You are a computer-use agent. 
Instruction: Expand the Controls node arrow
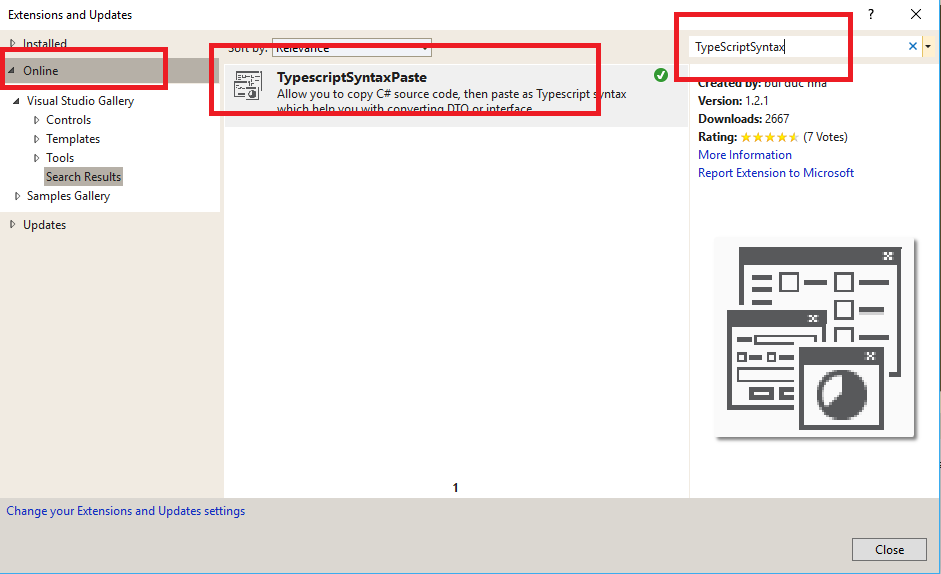pyautogui.click(x=36, y=120)
